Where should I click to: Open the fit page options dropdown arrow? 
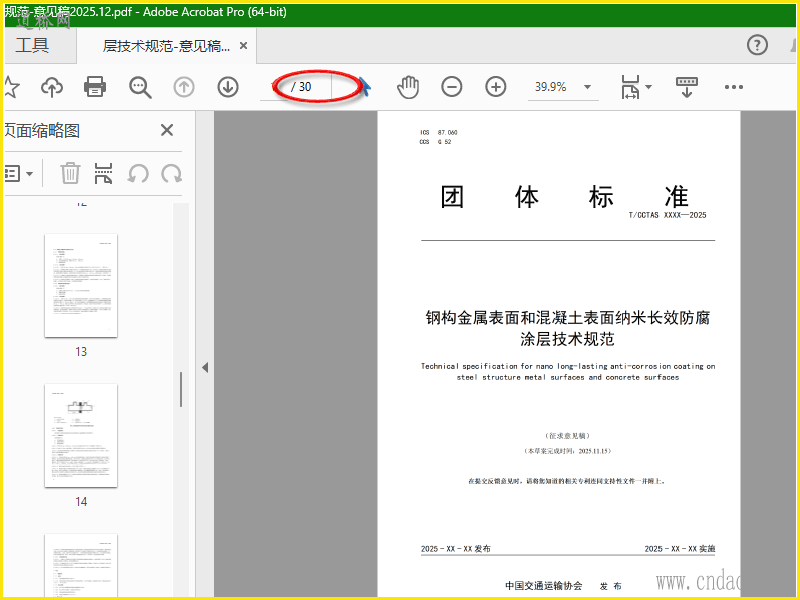point(648,87)
